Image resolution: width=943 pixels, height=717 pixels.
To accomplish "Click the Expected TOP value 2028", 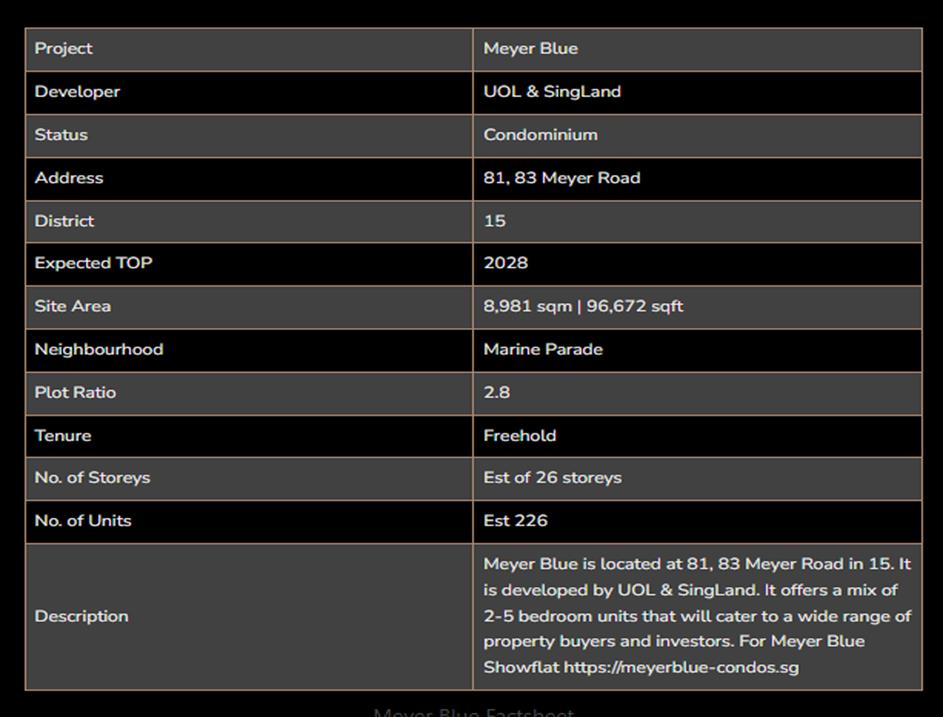I will point(506,263).
